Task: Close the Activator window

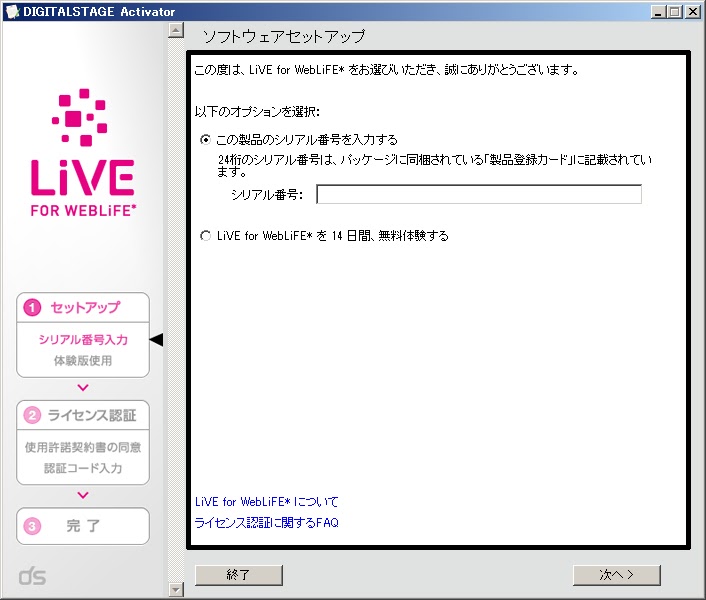Action: point(692,12)
